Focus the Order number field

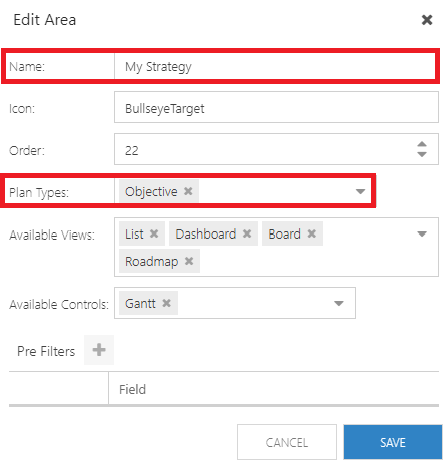click(x=263, y=149)
